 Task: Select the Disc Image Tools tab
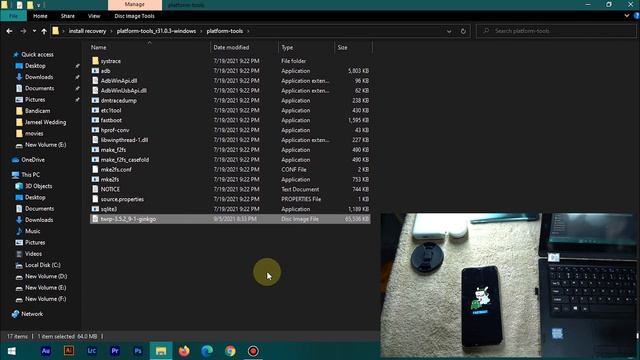click(134, 16)
